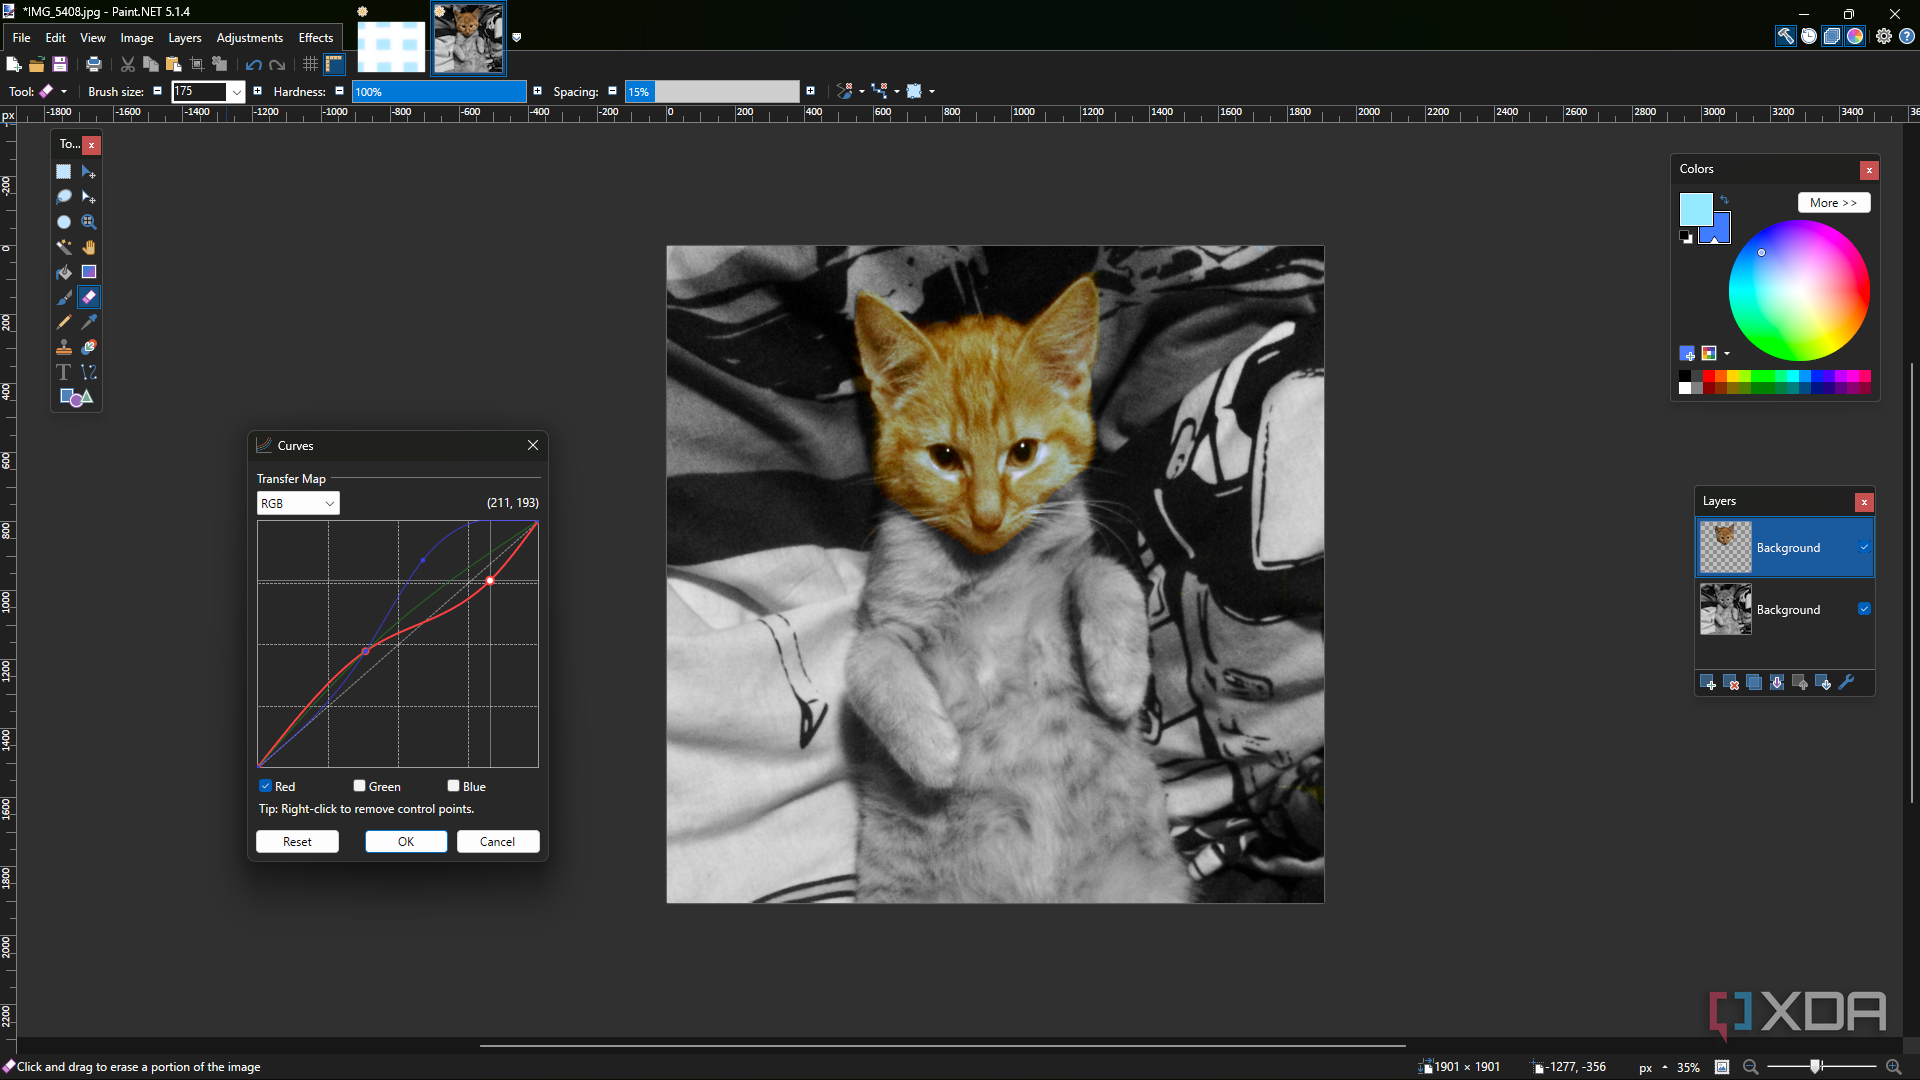Open the Transfer Map RGB dropdown

click(x=298, y=503)
